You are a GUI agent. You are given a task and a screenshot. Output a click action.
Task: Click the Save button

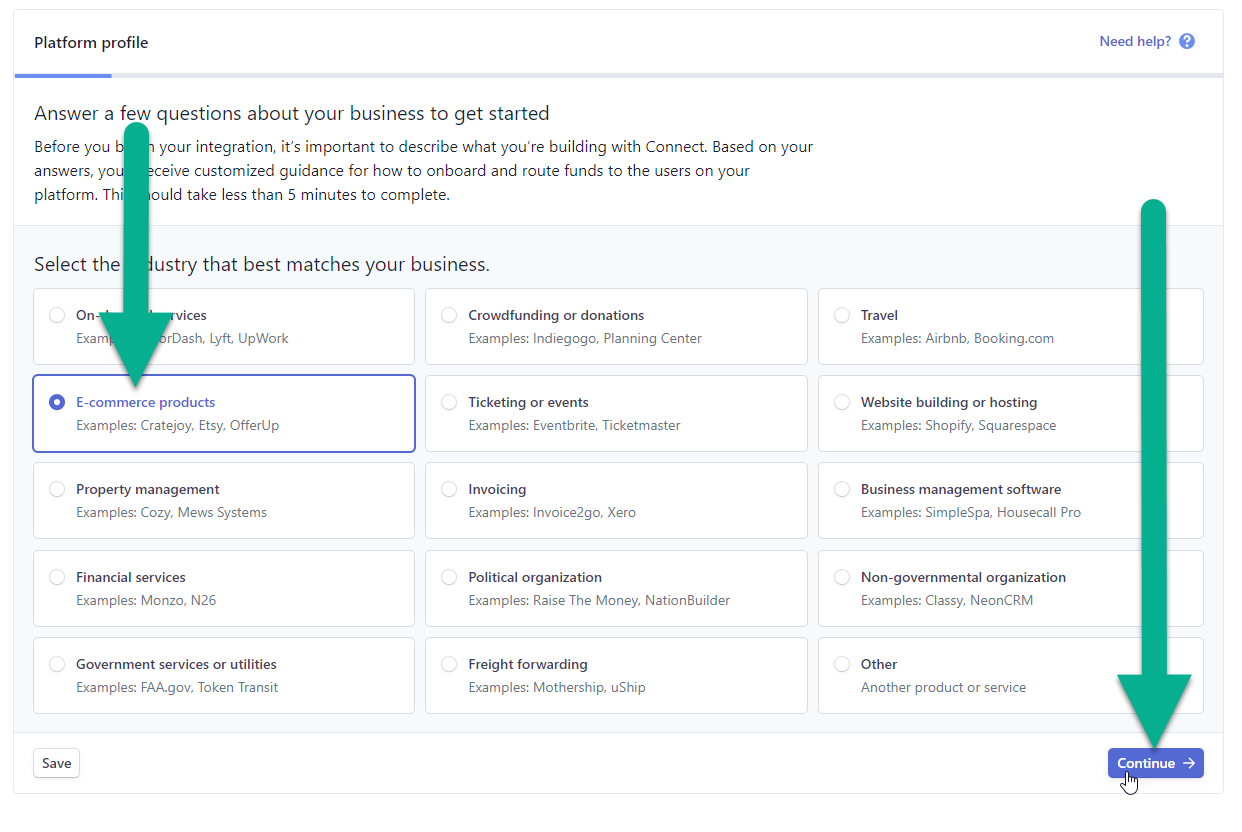[x=56, y=763]
